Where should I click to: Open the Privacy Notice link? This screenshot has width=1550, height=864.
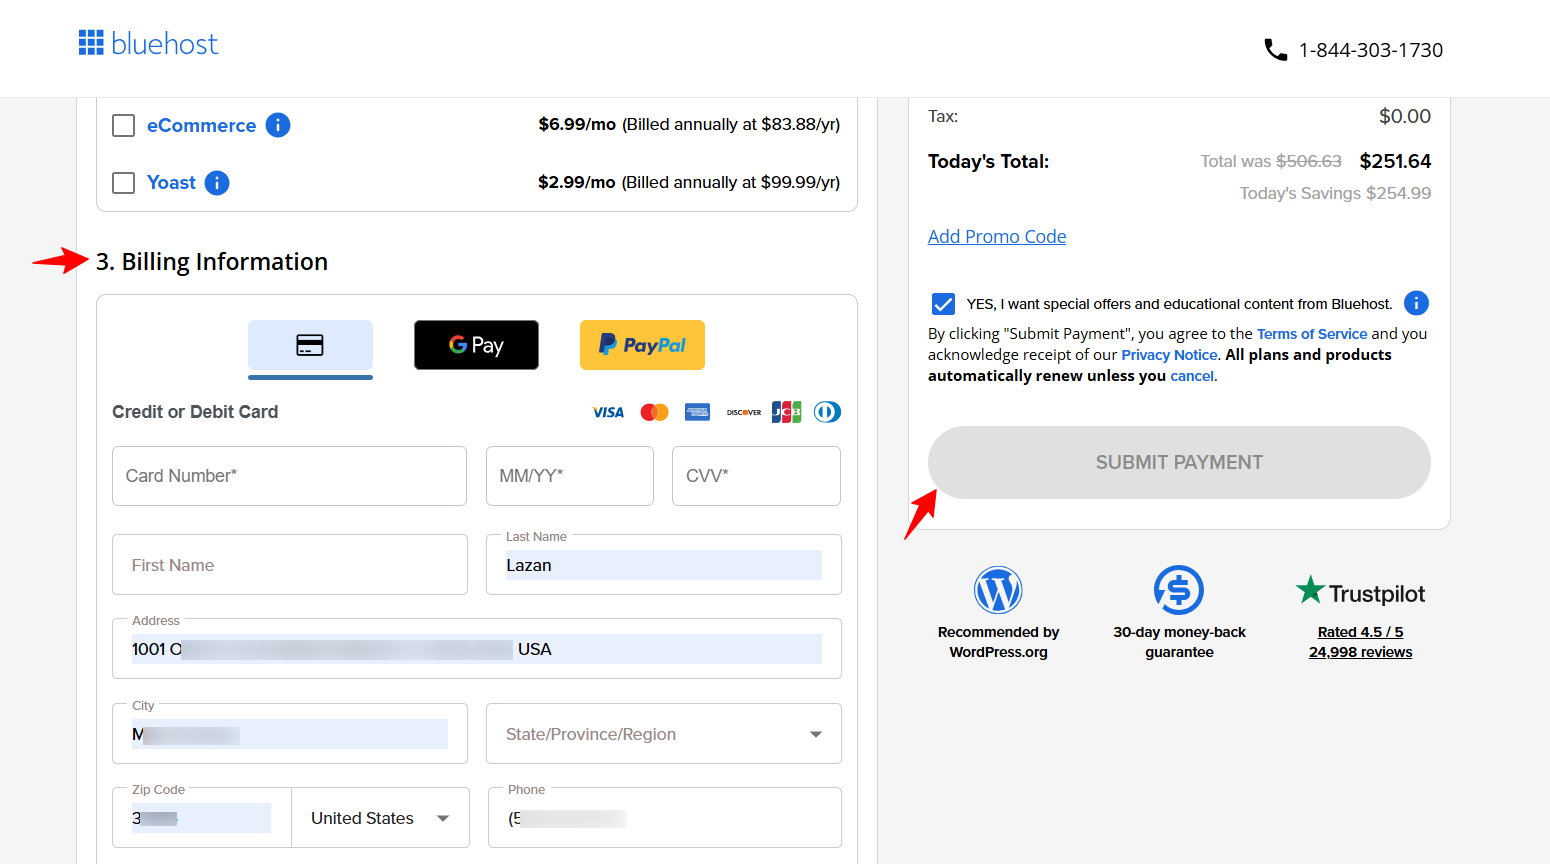(1169, 355)
